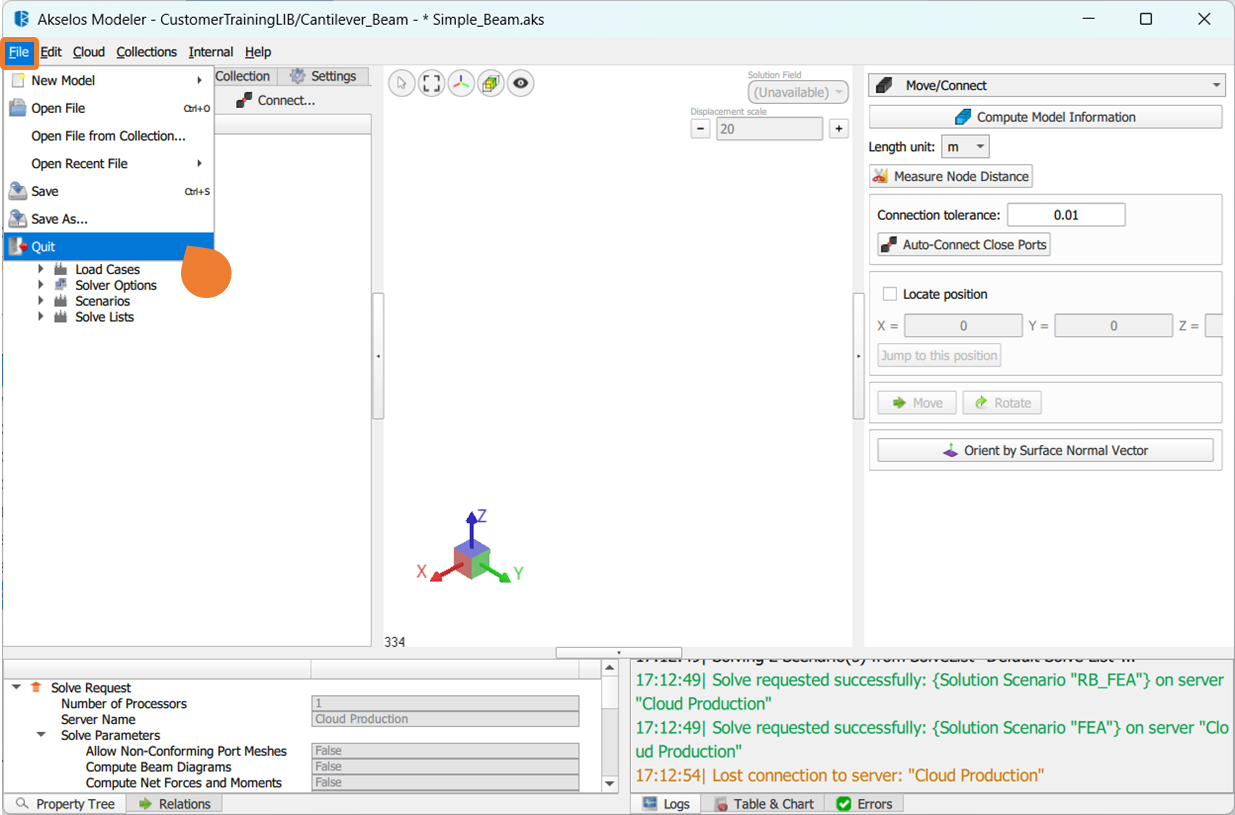
Task: Click the Lost connection to server log line
Action: pyautogui.click(x=840, y=775)
